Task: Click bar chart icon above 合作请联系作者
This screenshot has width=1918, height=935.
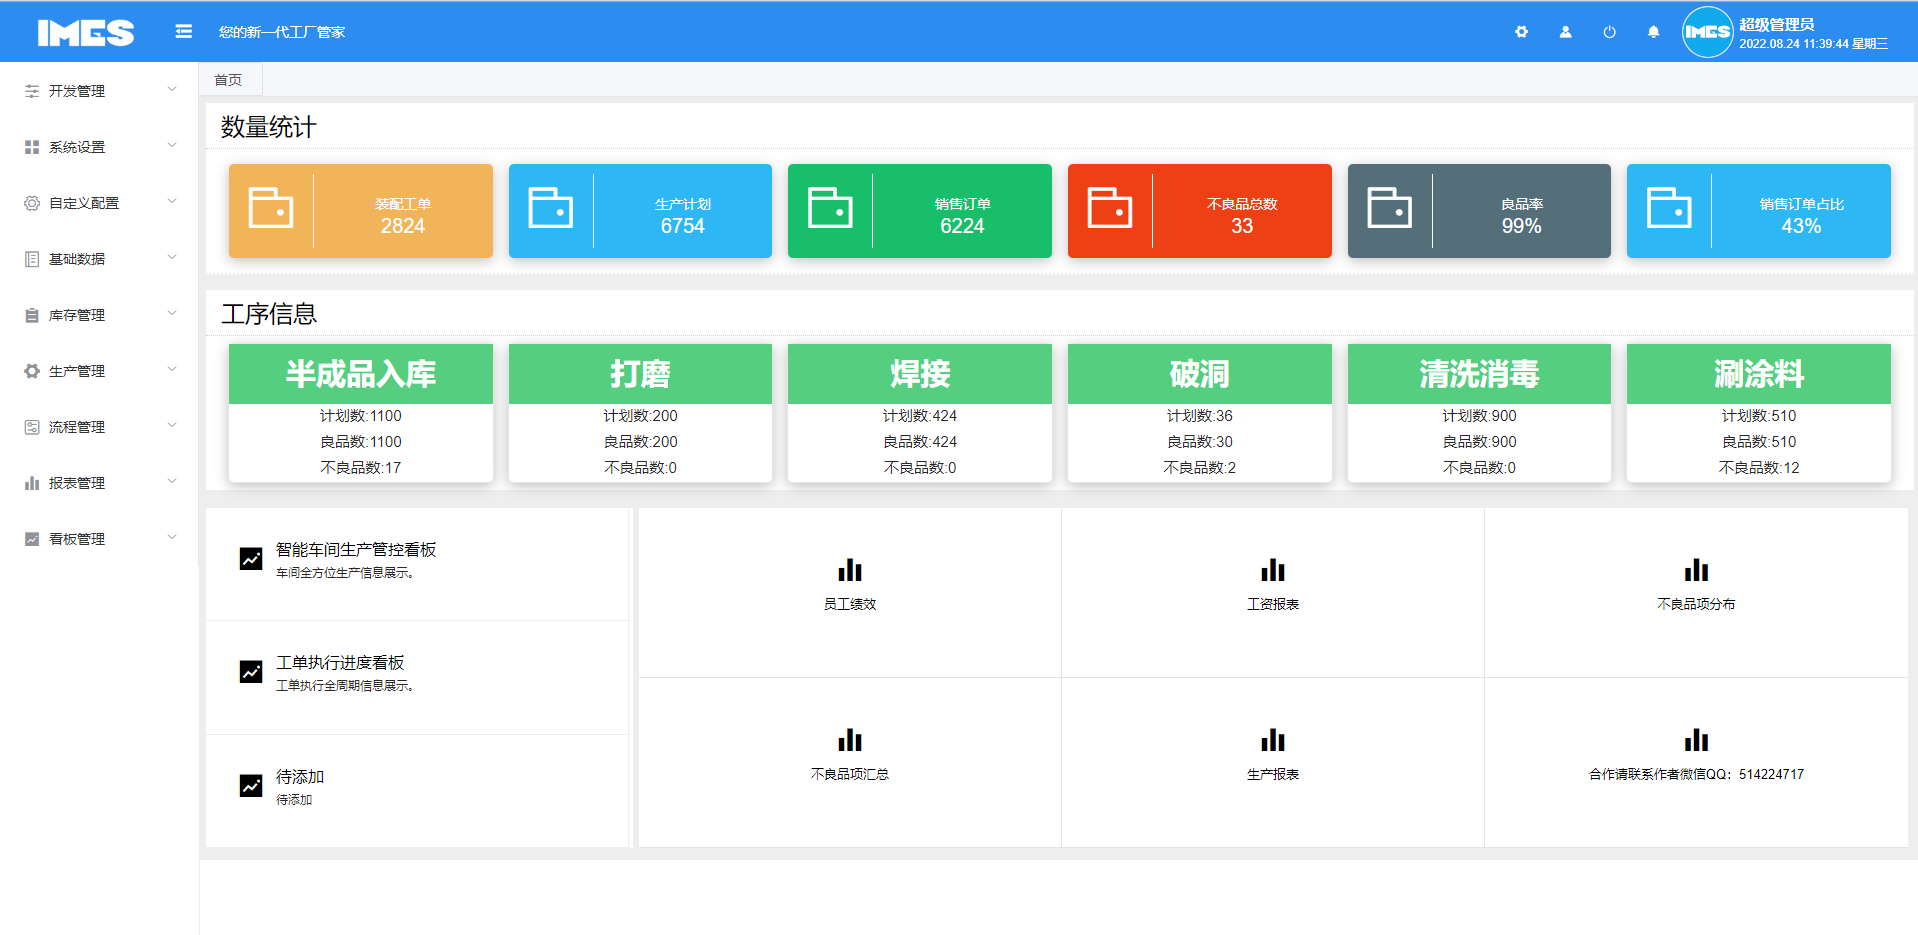Action: point(1696,740)
